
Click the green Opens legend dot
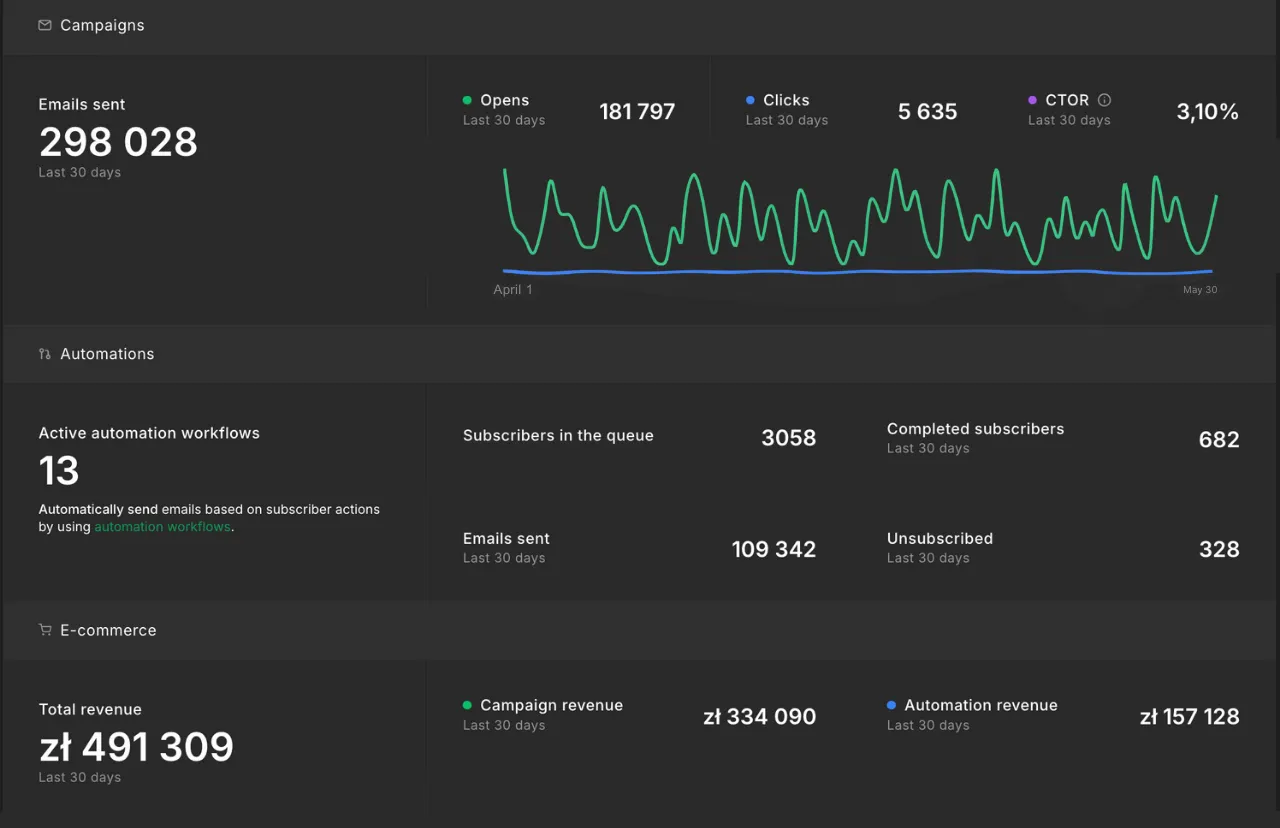(x=467, y=100)
